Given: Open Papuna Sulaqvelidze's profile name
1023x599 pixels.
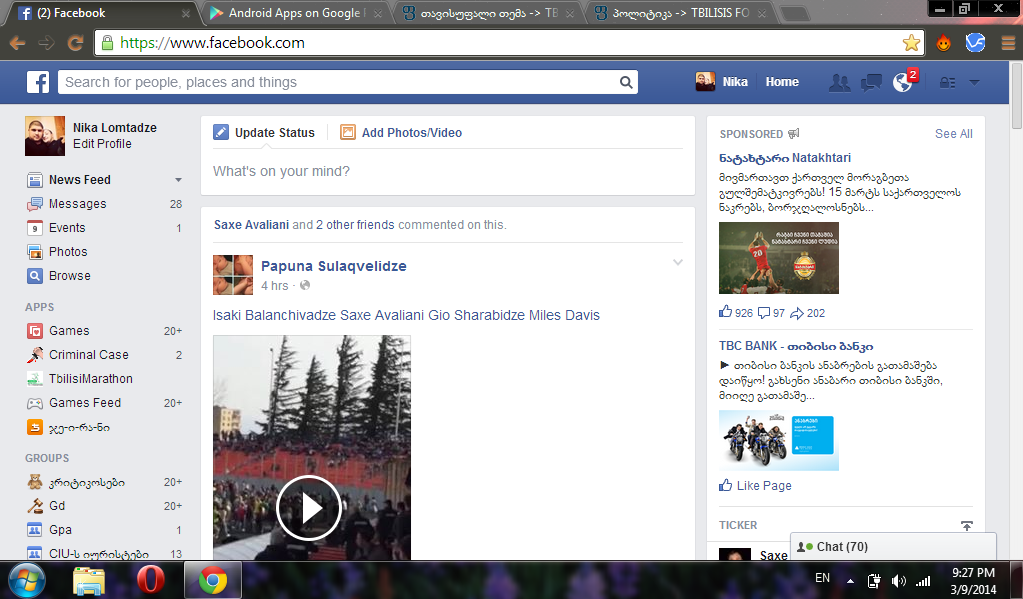Looking at the screenshot, I should coord(333,266).
